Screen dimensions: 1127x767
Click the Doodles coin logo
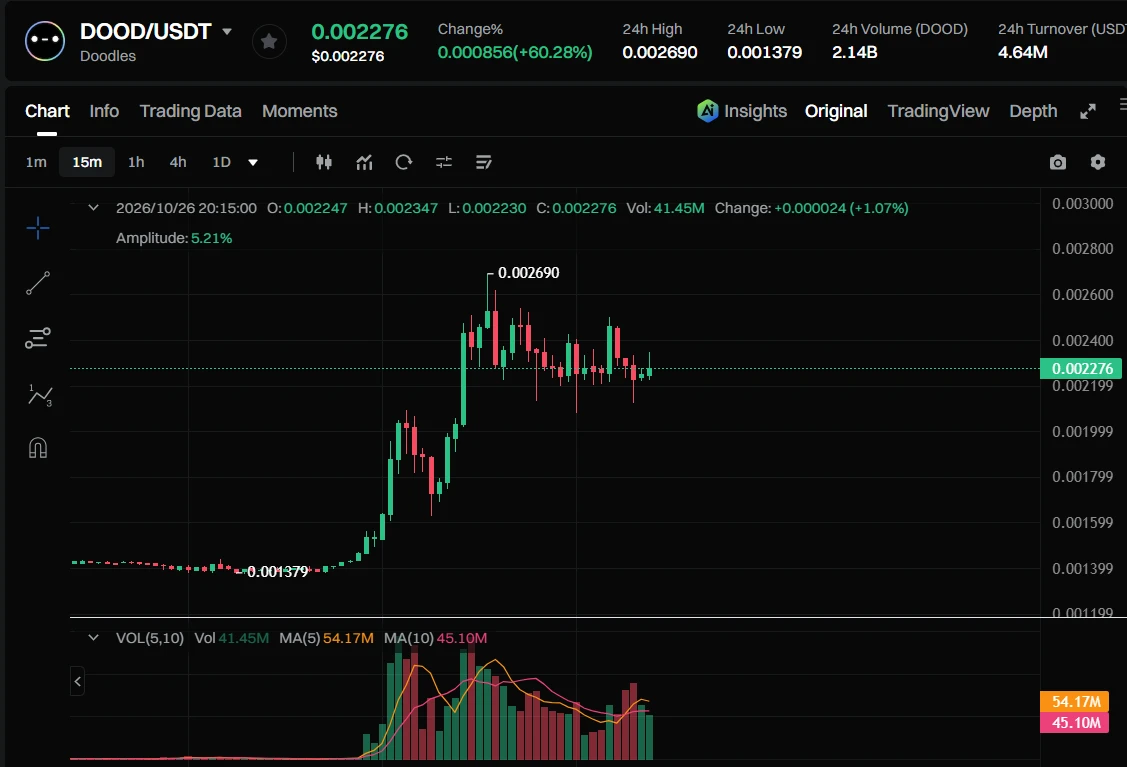point(45,41)
